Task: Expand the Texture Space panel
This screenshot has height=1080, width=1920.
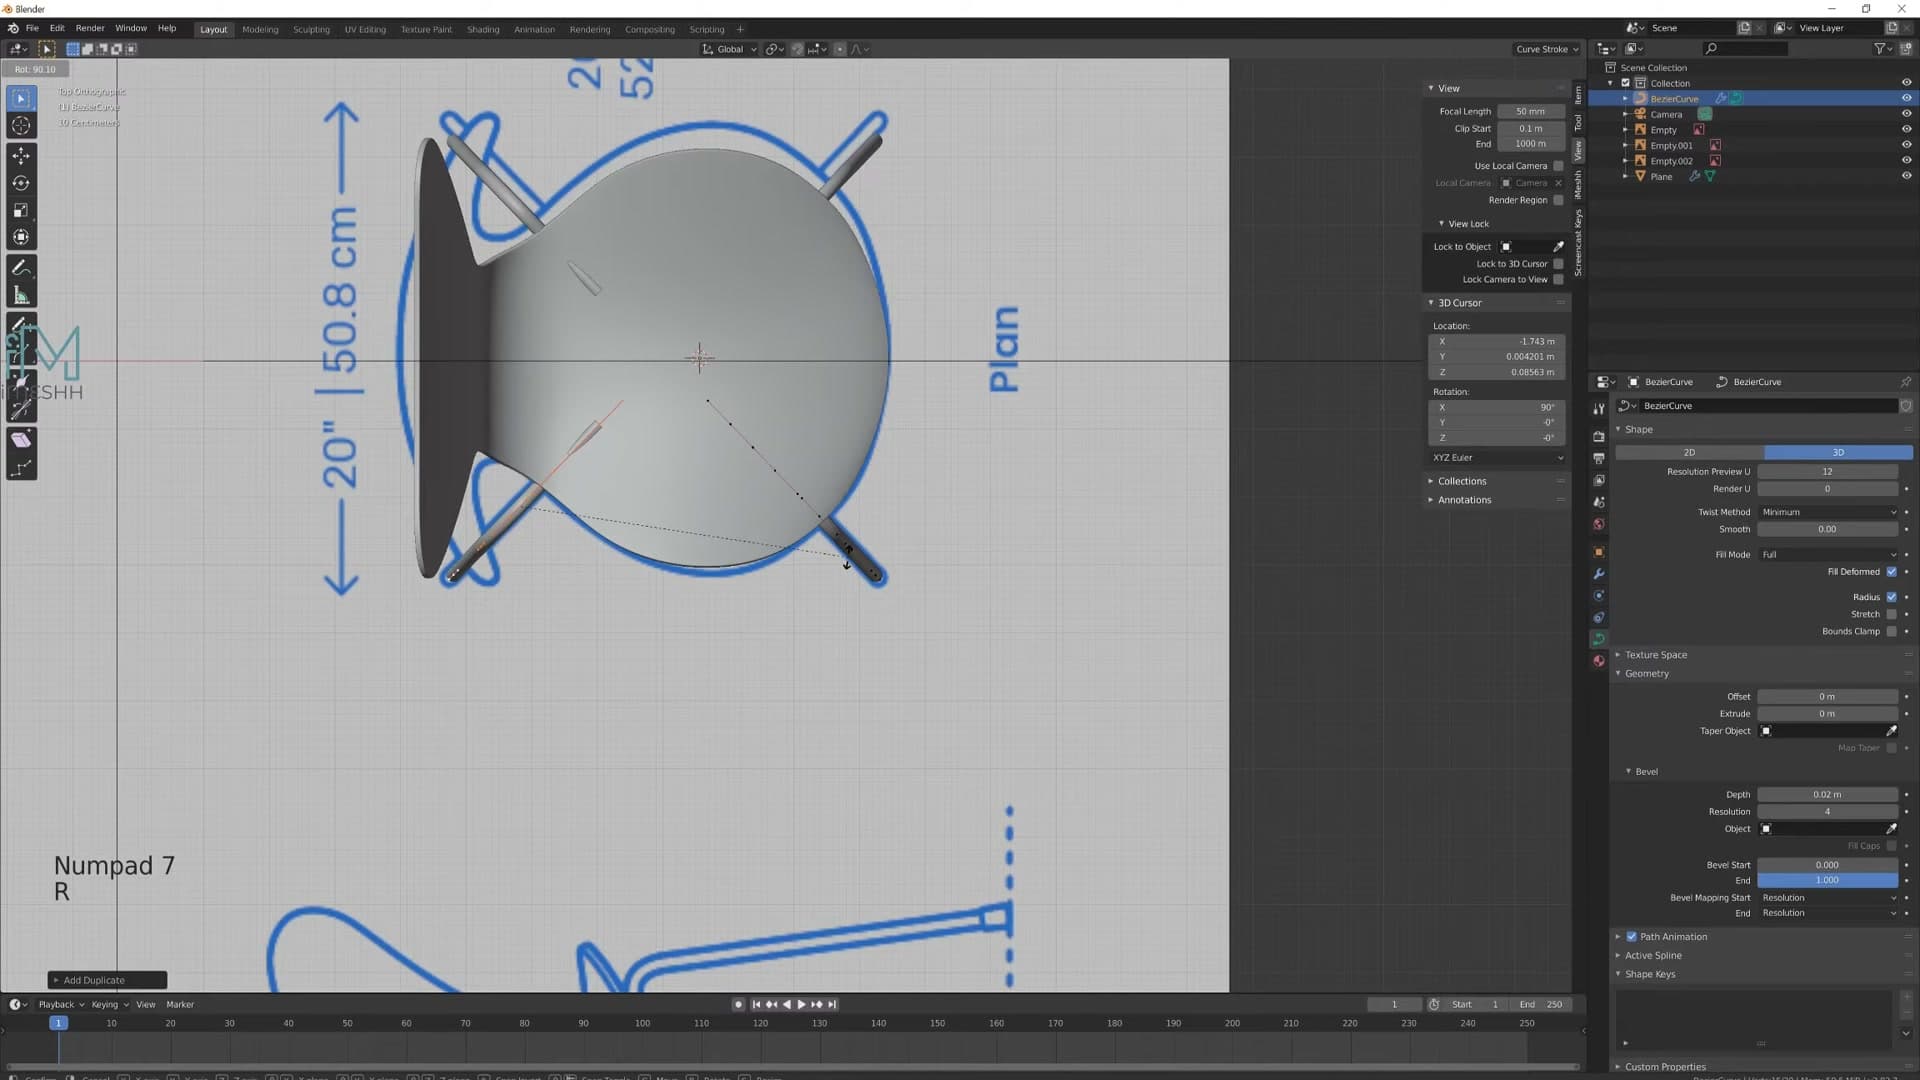Action: (1655, 655)
